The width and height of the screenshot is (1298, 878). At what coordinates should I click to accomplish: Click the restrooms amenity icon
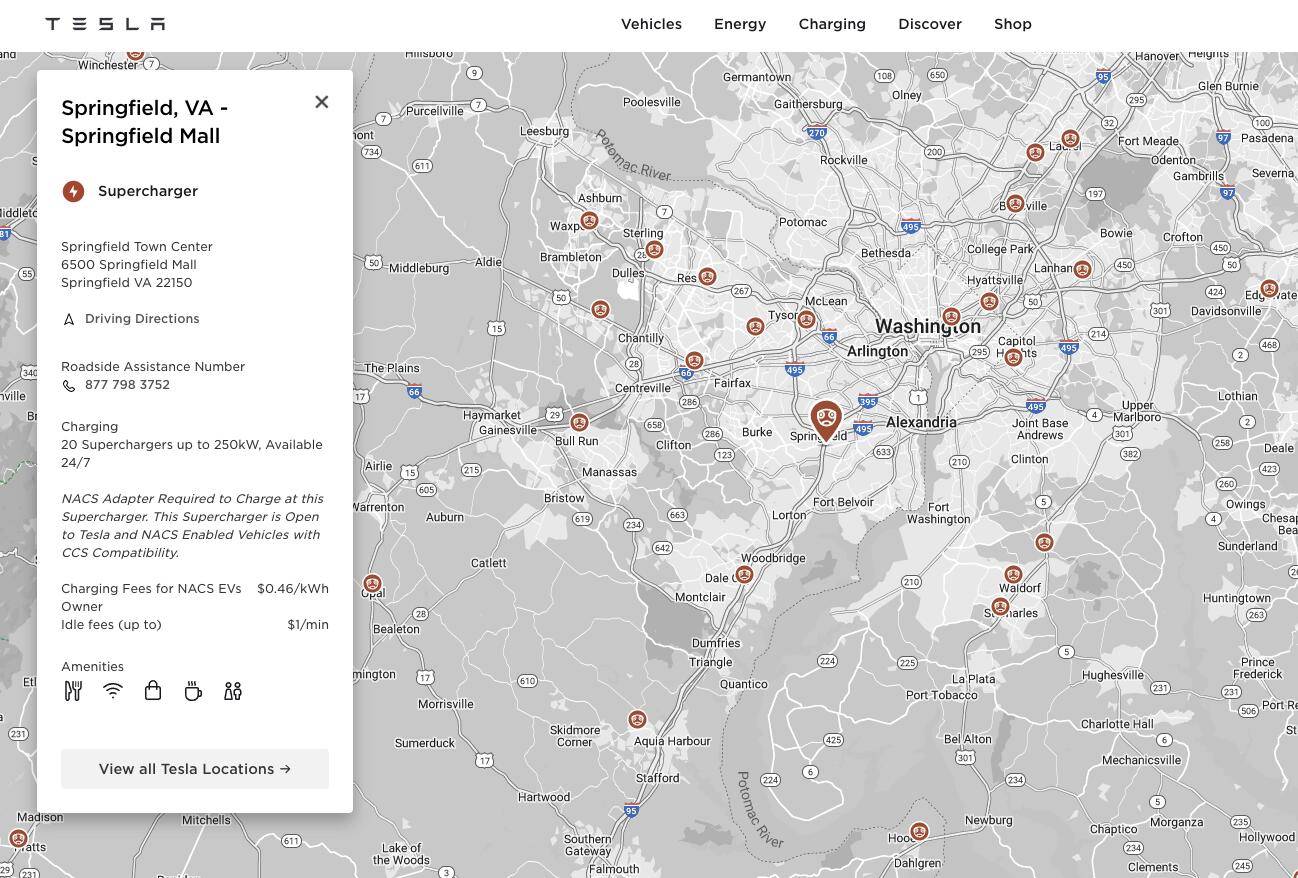coord(233,691)
